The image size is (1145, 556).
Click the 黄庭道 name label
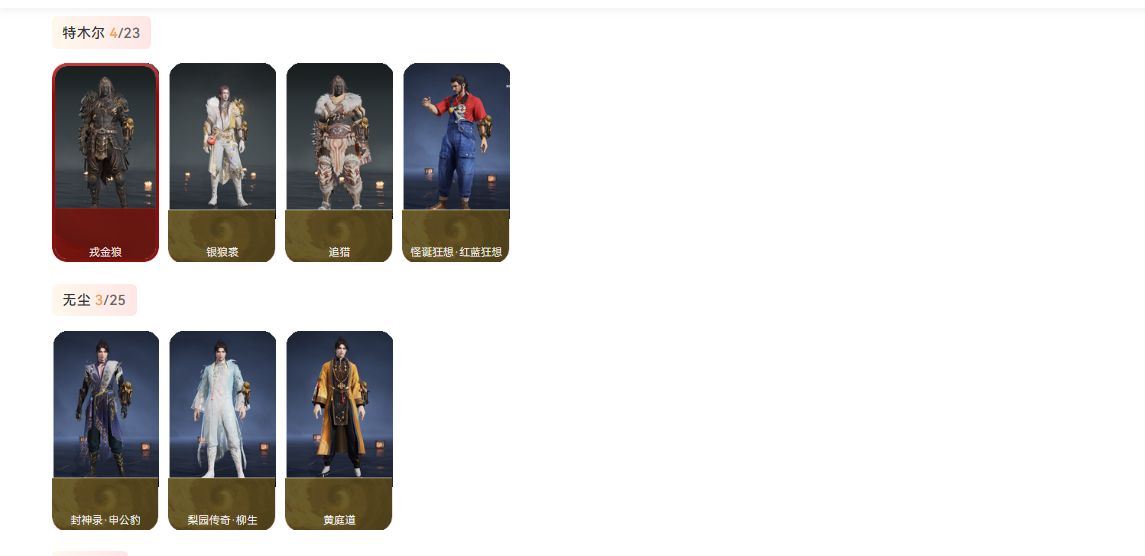pyautogui.click(x=339, y=520)
